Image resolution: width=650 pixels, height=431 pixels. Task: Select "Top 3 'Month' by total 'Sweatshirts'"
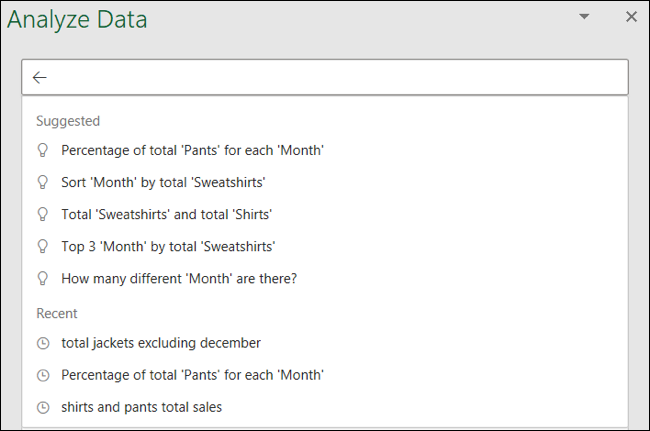[x=168, y=246]
